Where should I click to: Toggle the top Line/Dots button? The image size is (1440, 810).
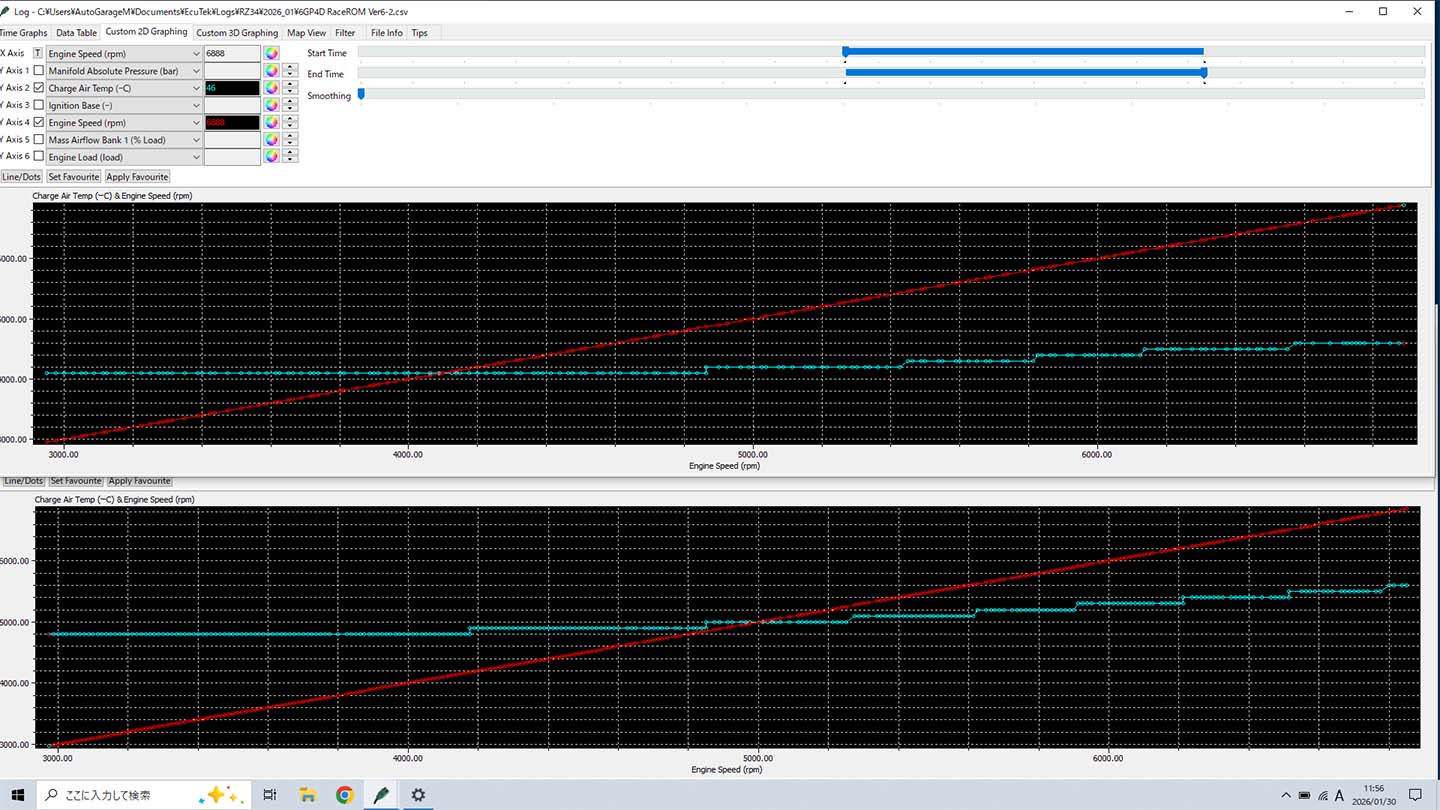(22, 177)
